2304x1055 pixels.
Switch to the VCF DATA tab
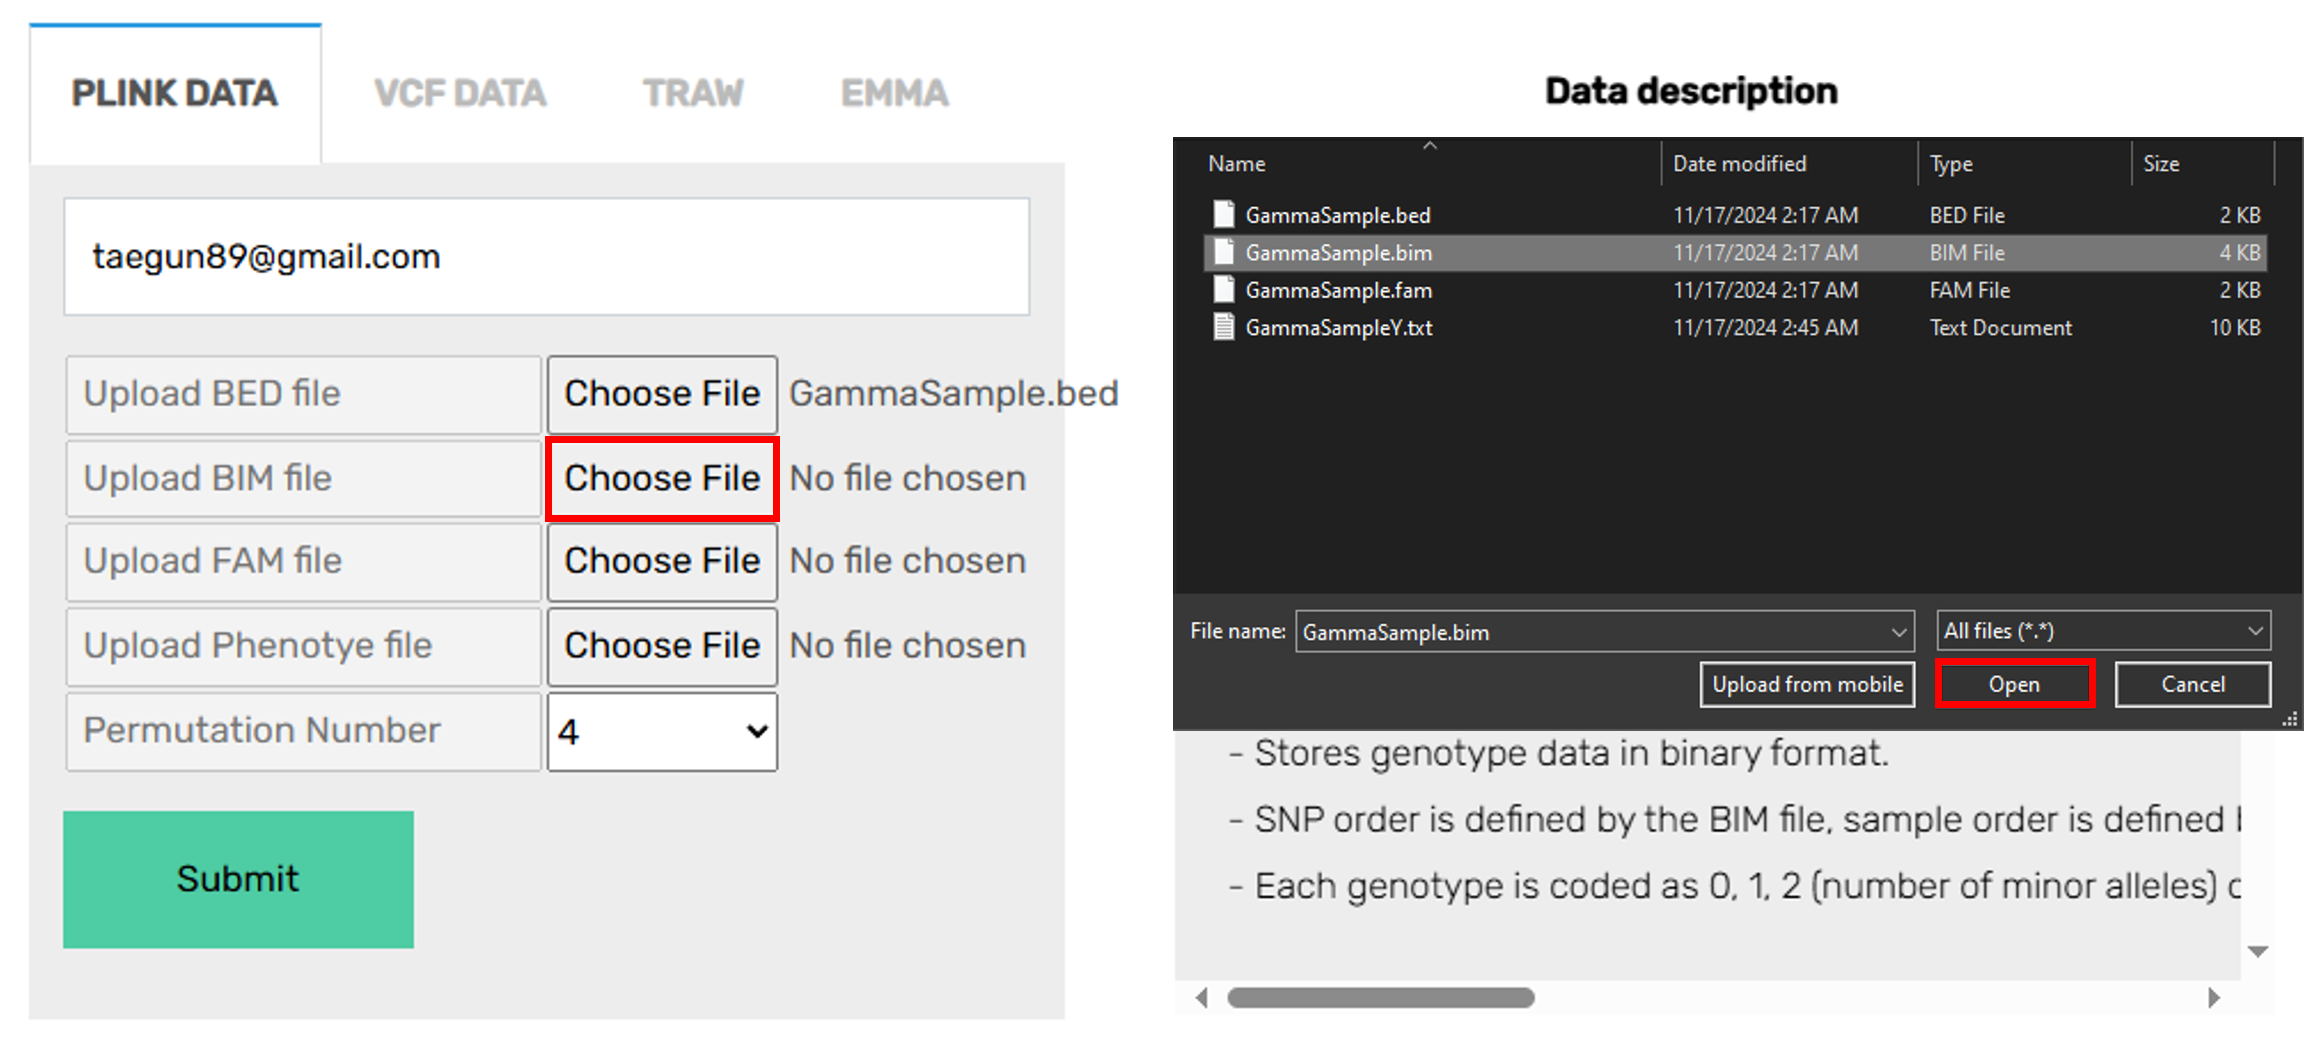pyautogui.click(x=460, y=94)
